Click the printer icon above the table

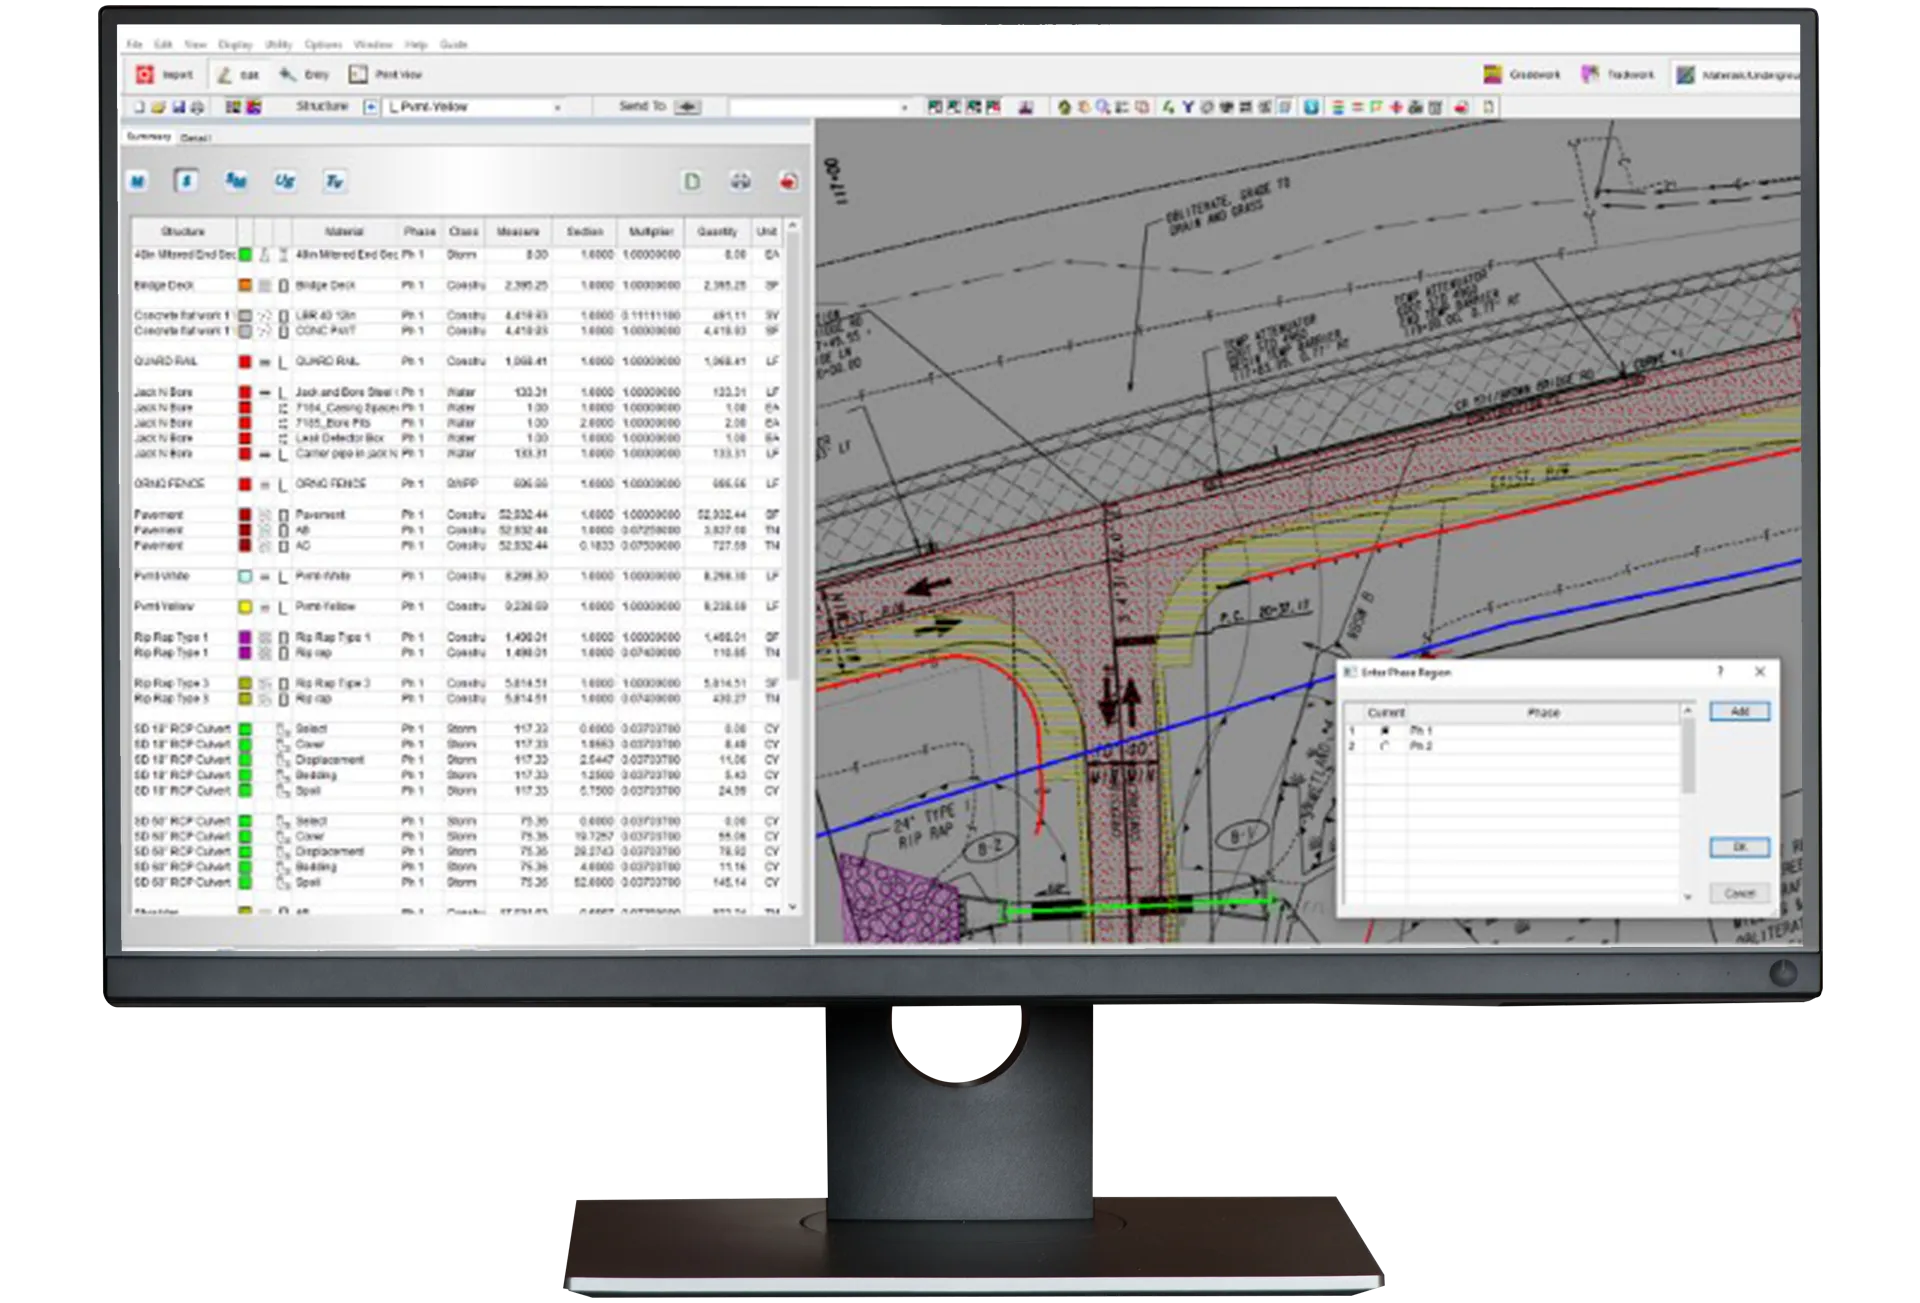[x=740, y=181]
